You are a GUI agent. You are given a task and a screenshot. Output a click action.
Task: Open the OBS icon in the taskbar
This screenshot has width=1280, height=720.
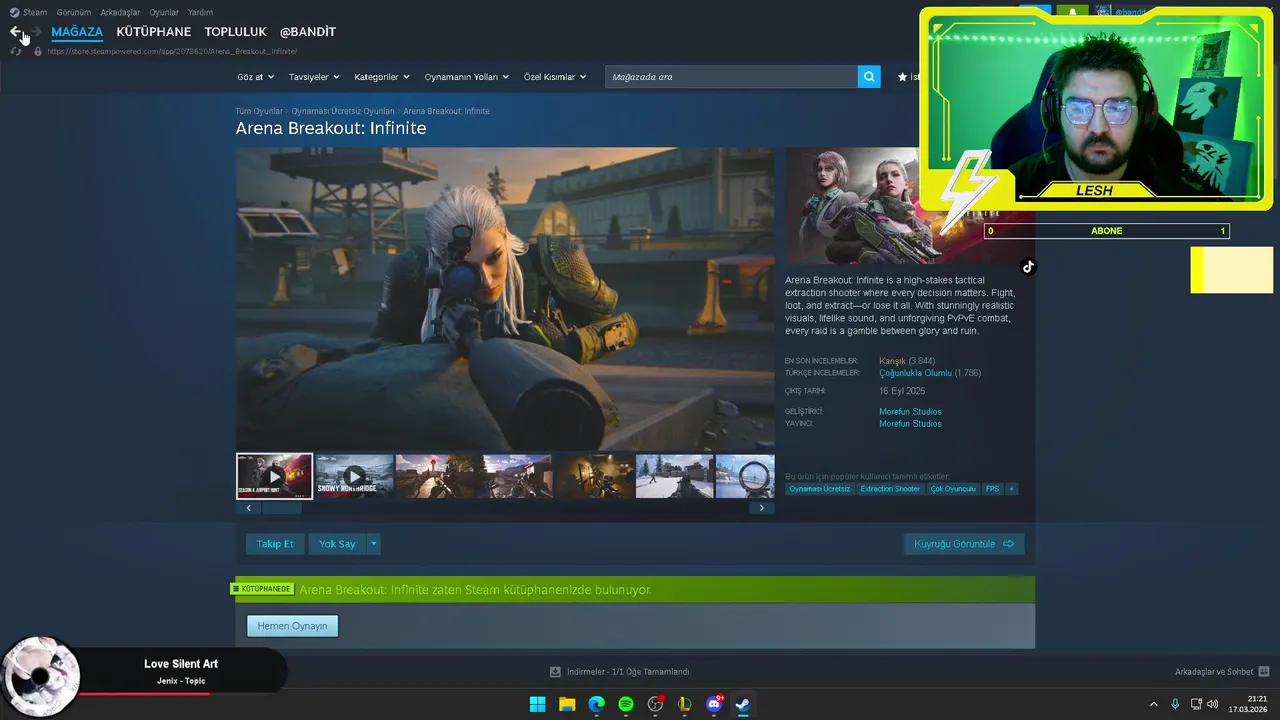pos(655,704)
